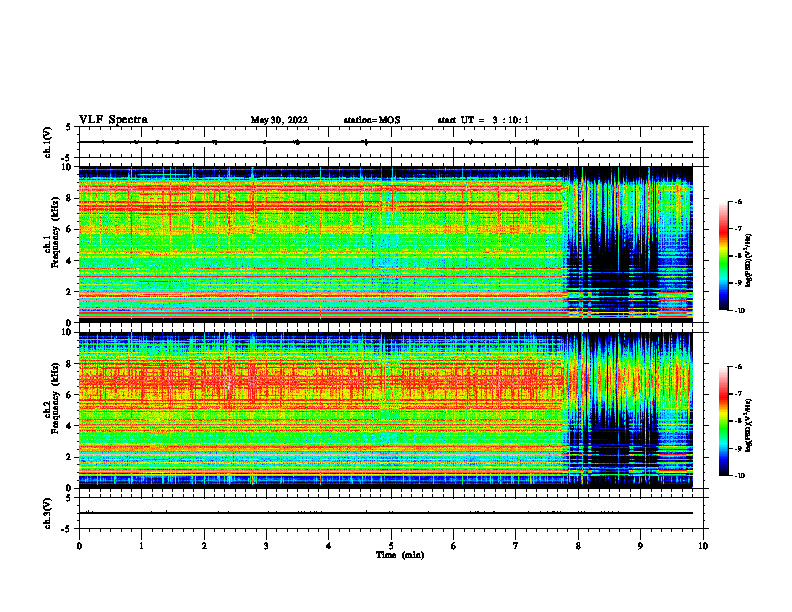Click the "station=MOS" header label
Viewport: 792px width, 612px height.
tap(372, 120)
